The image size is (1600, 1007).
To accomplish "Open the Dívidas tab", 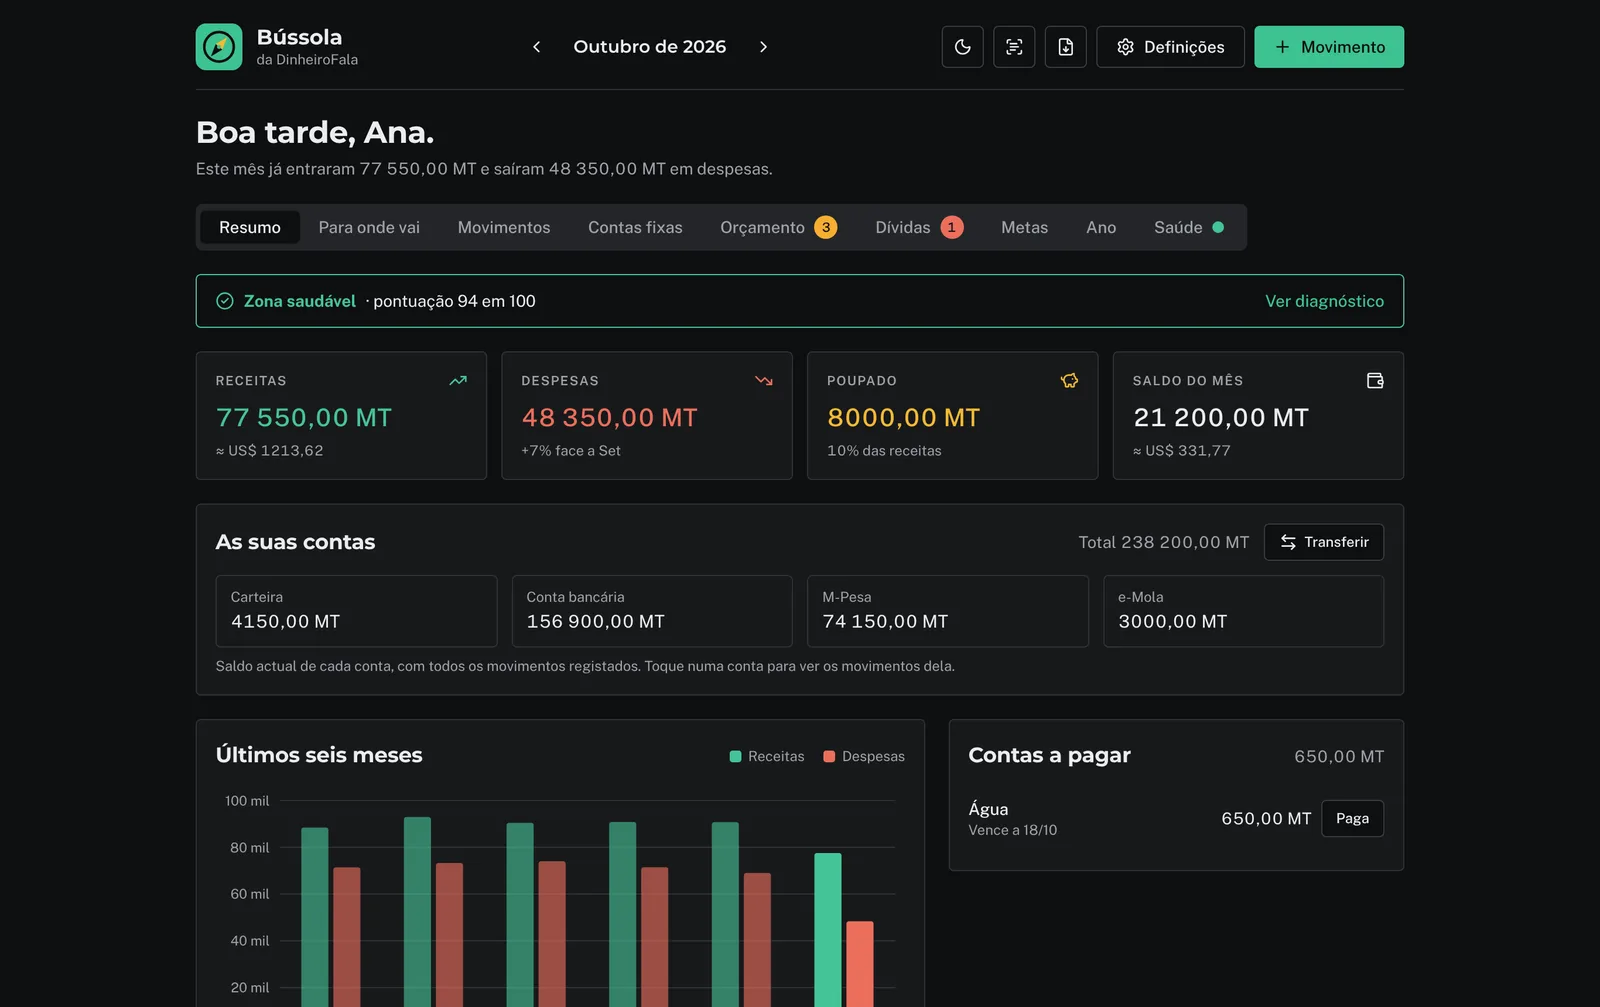I will (x=919, y=227).
